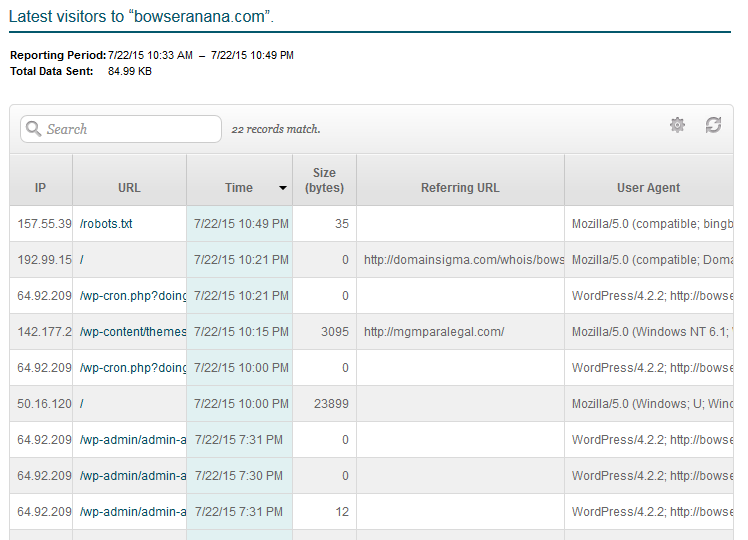The height and width of the screenshot is (540, 748).
Task: Sort by the URL column header
Action: click(x=129, y=187)
